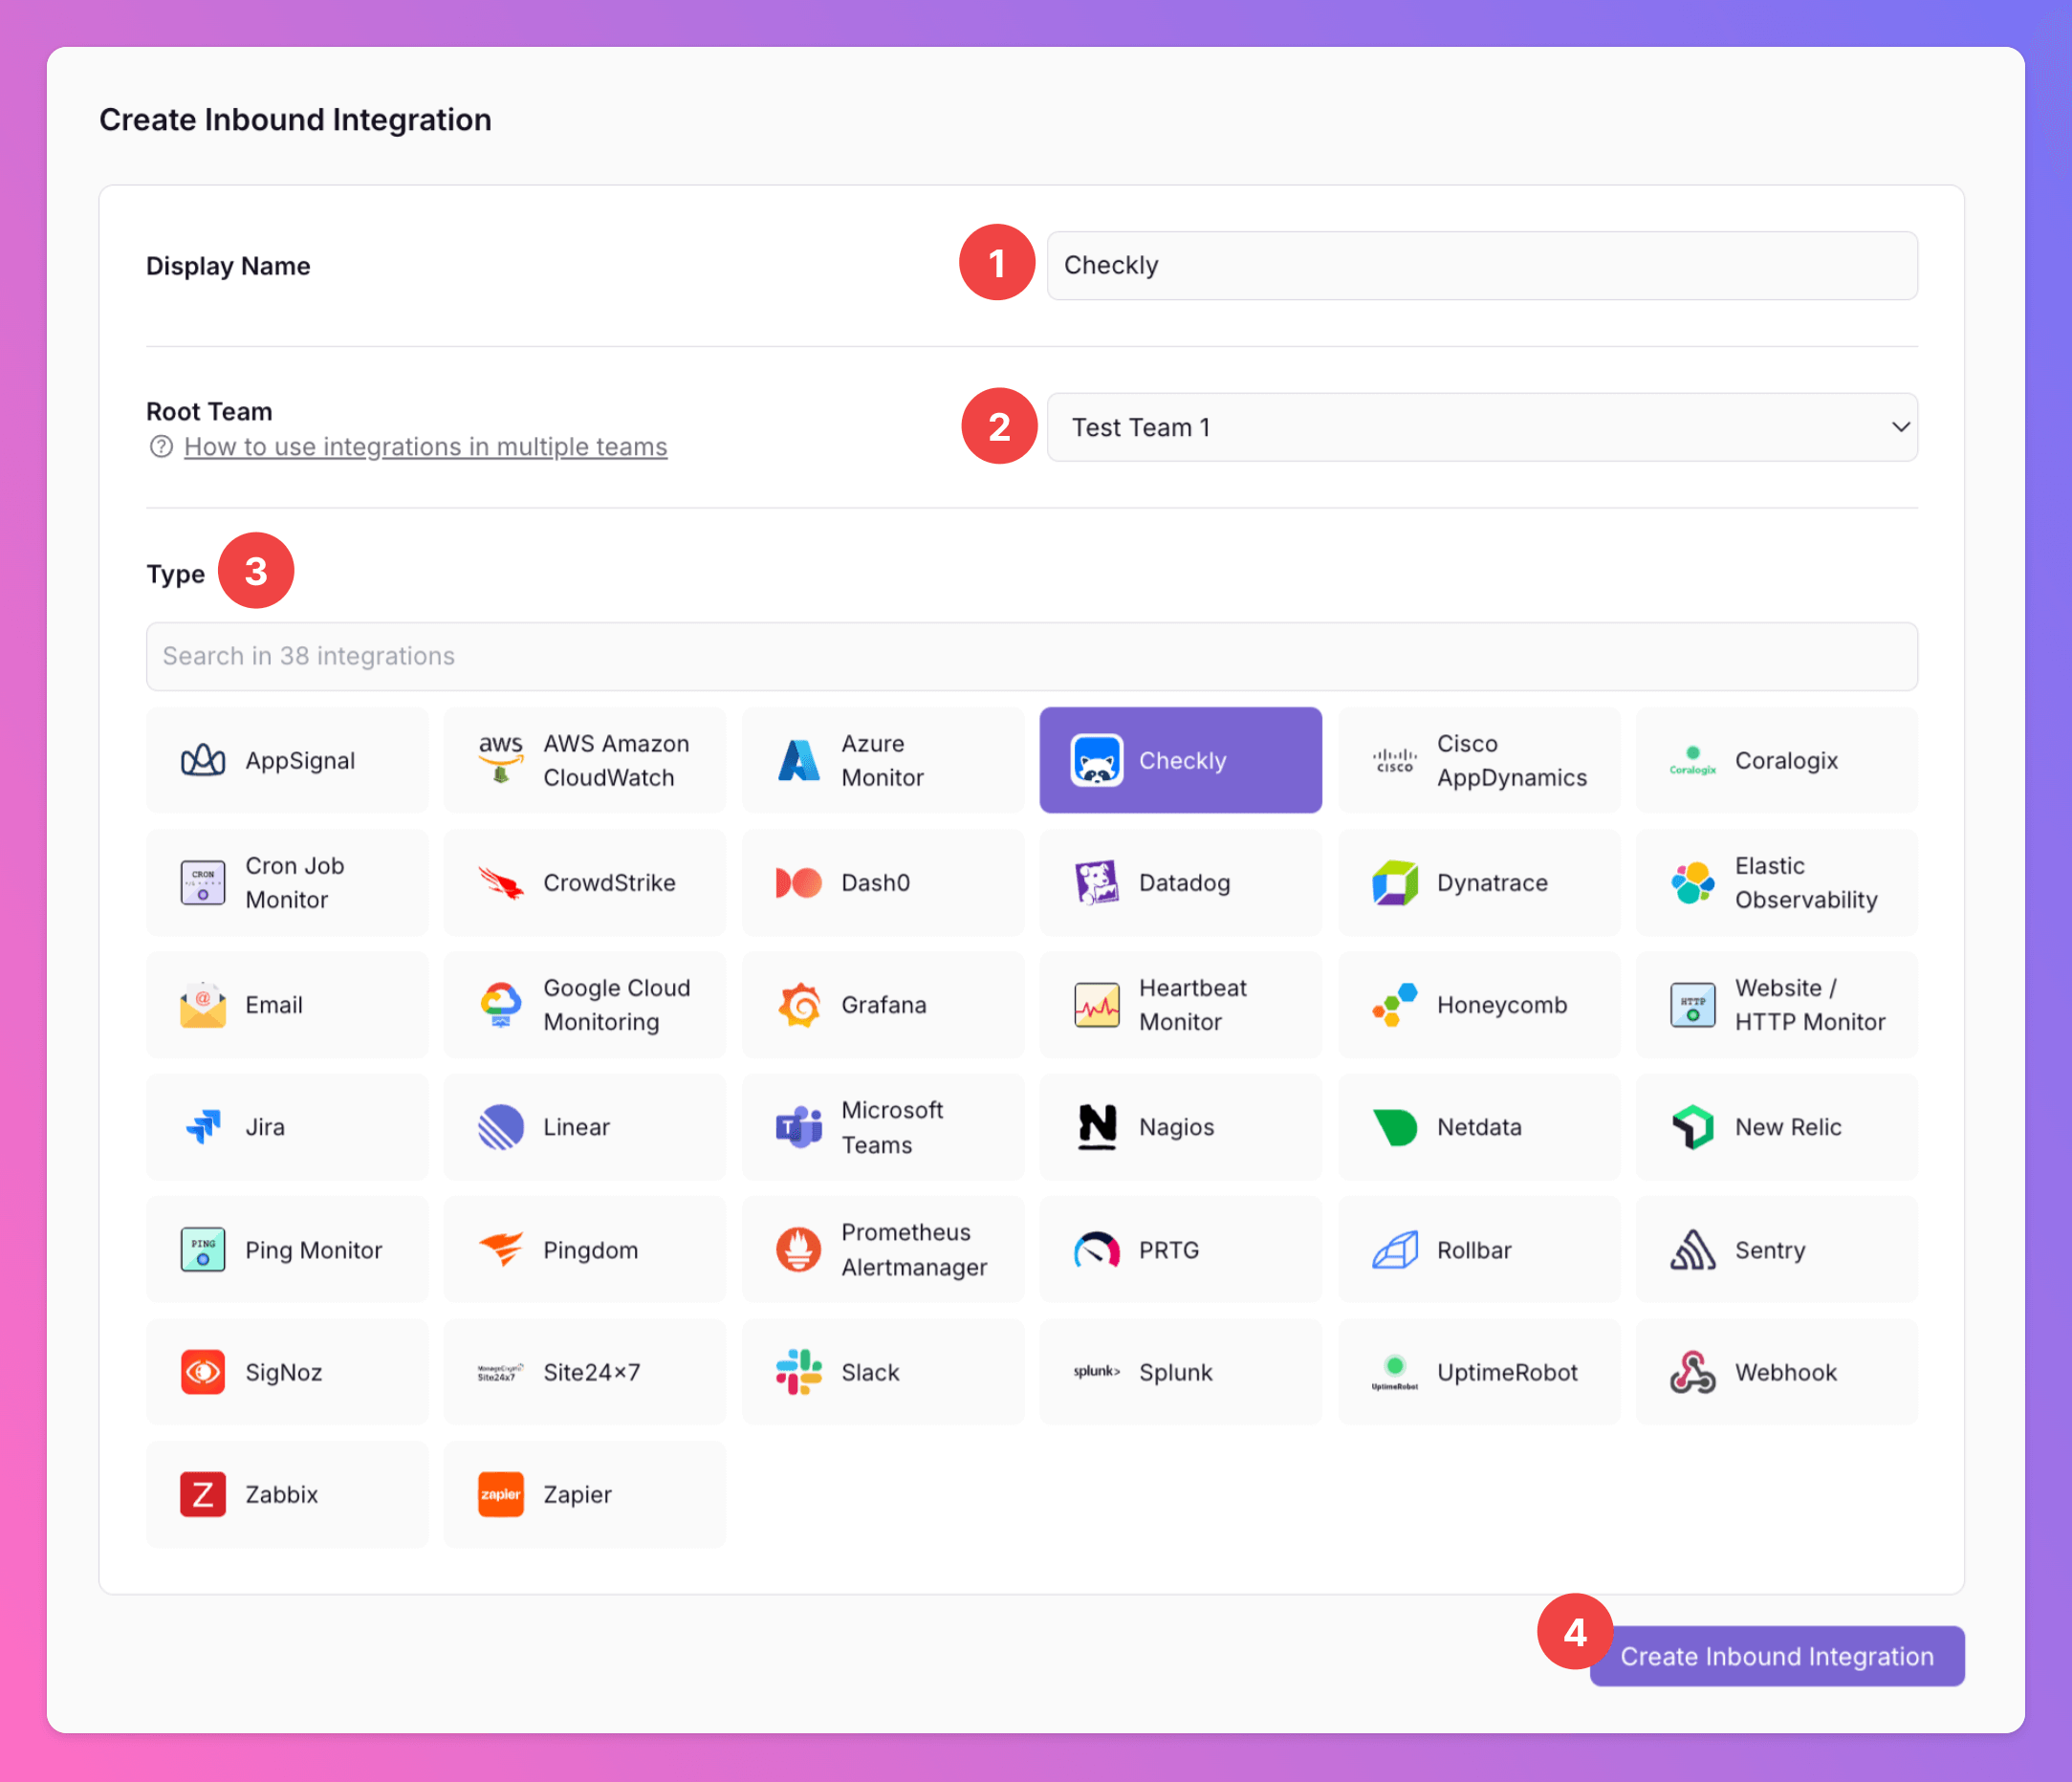This screenshot has width=2072, height=1782.
Task: Select the Microsoft Teams integration icon
Action: tap(799, 1127)
